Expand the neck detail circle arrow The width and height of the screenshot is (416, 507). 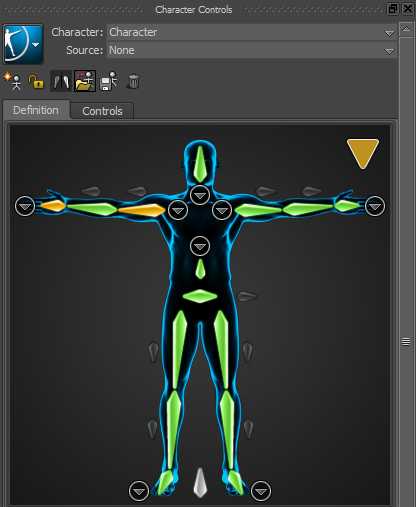point(200,195)
